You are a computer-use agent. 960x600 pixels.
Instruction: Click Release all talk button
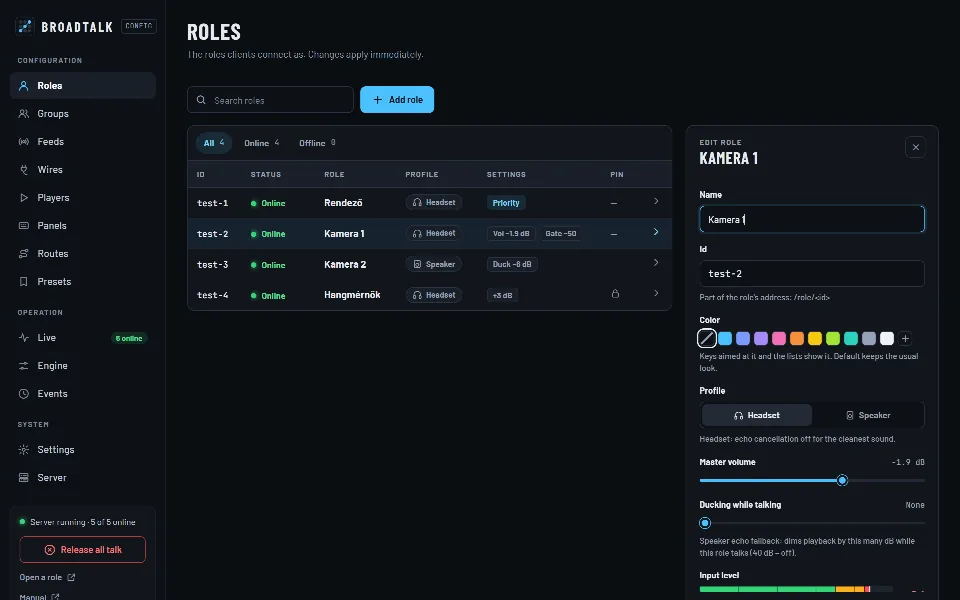pos(83,550)
